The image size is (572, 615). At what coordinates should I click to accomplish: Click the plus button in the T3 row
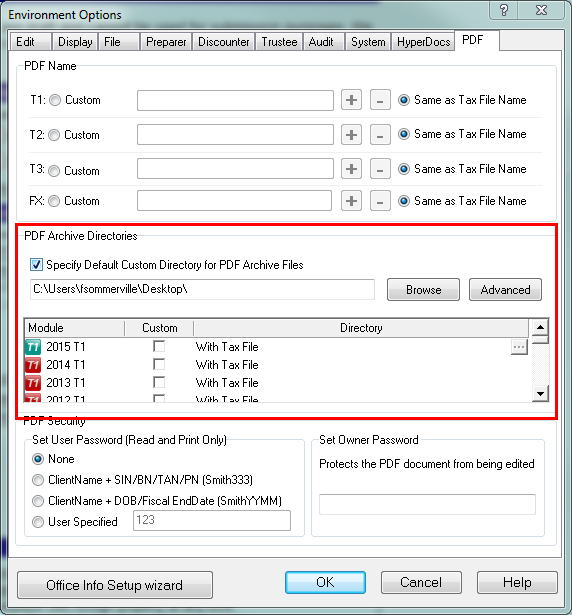coord(351,169)
